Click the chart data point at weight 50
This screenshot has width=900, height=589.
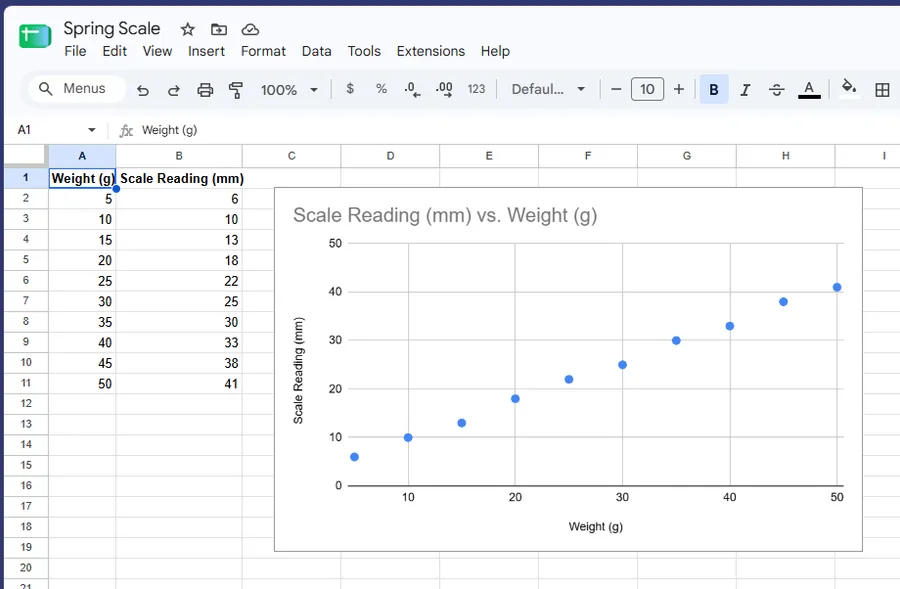[837, 288]
